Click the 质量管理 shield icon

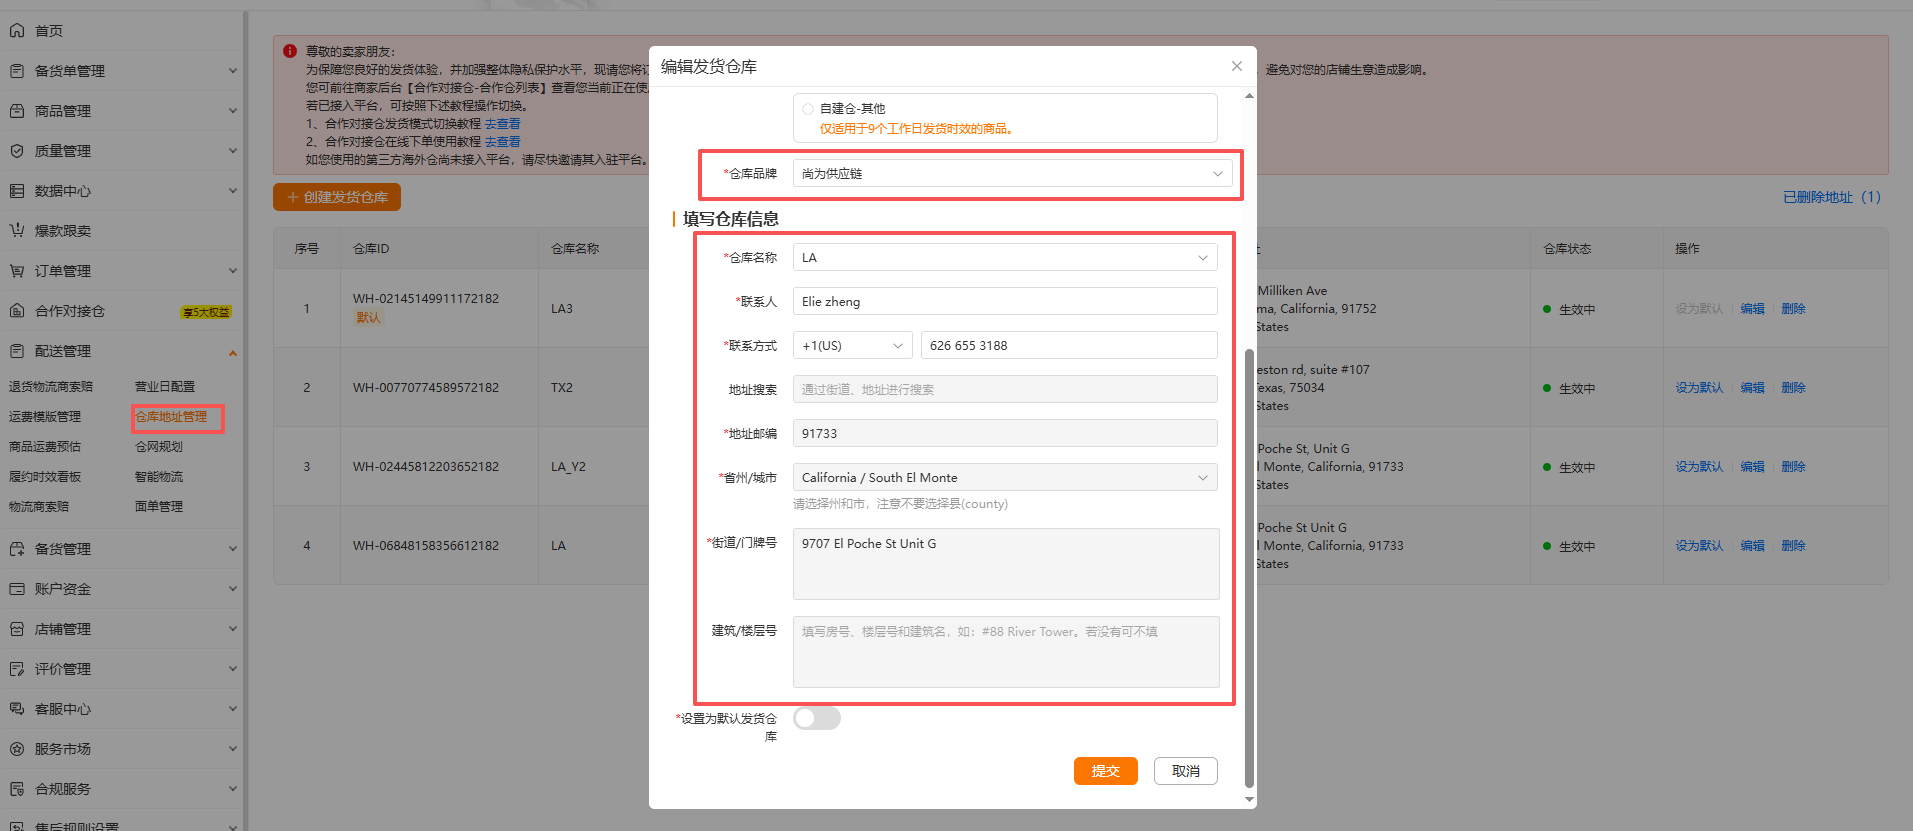[17, 151]
